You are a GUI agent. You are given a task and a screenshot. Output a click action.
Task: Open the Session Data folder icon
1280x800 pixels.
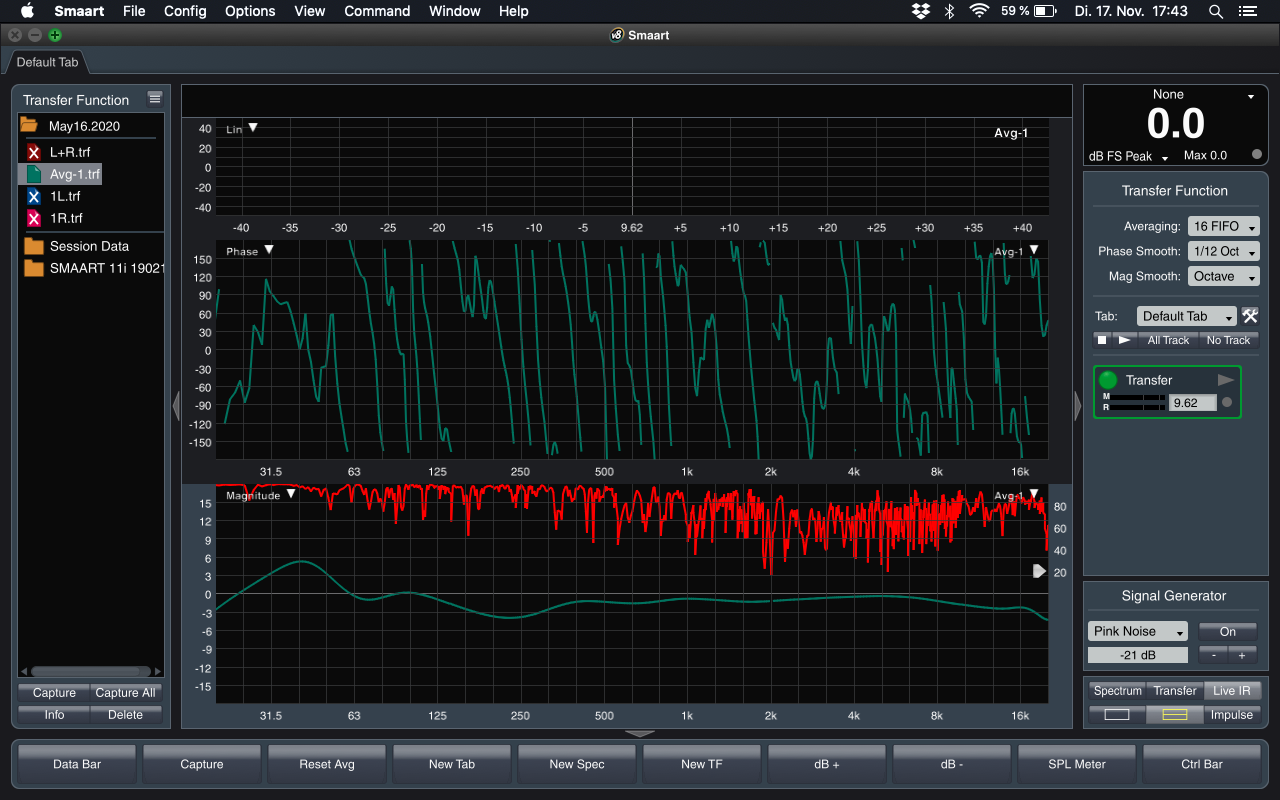[x=34, y=246]
